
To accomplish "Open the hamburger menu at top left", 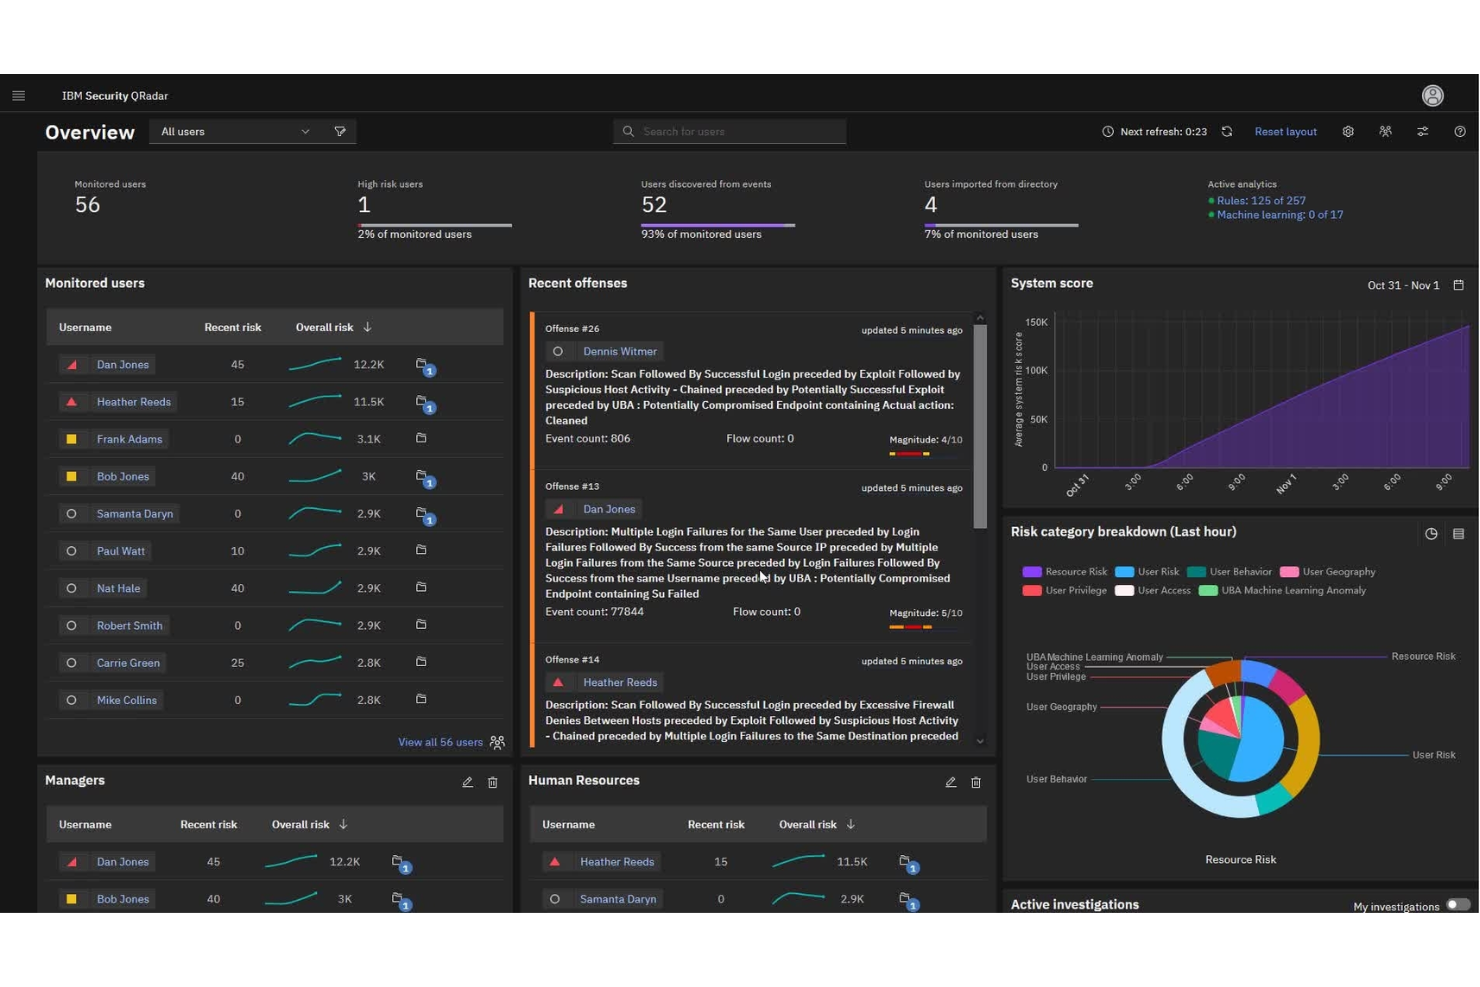I will (18, 94).
